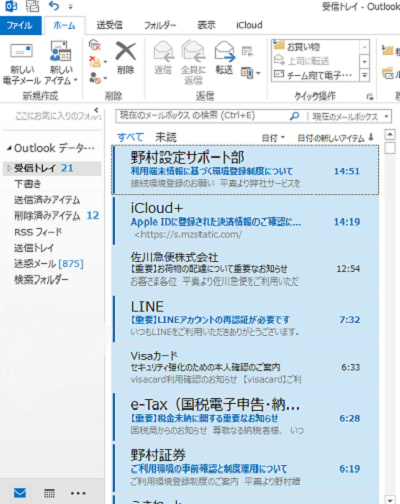Switch to the Folder (フォルダー) tab

(x=160, y=25)
